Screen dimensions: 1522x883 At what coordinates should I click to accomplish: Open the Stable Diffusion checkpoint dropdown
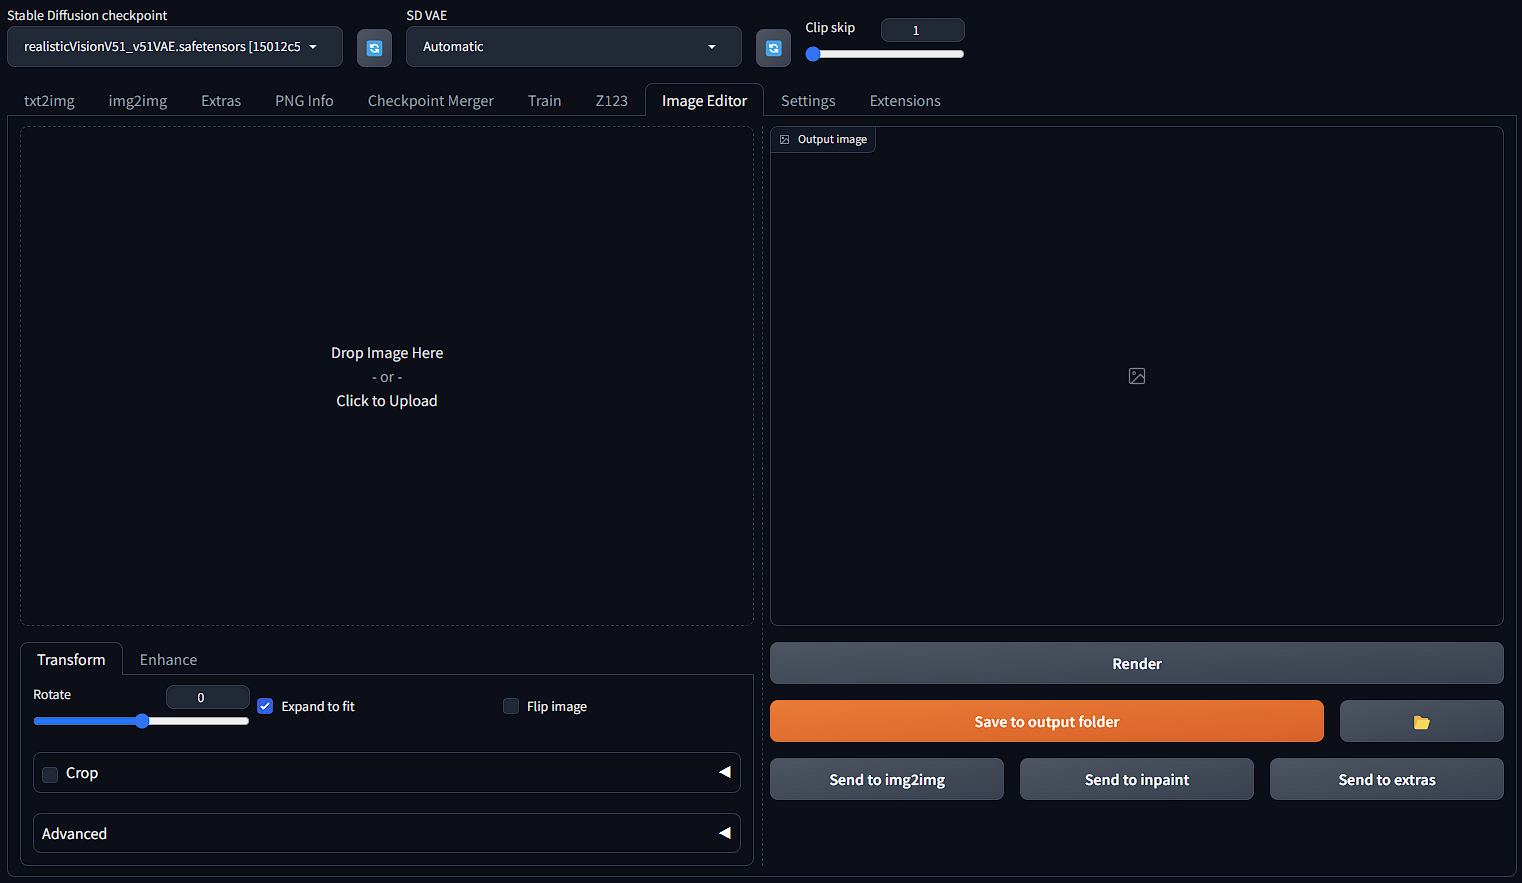click(174, 47)
